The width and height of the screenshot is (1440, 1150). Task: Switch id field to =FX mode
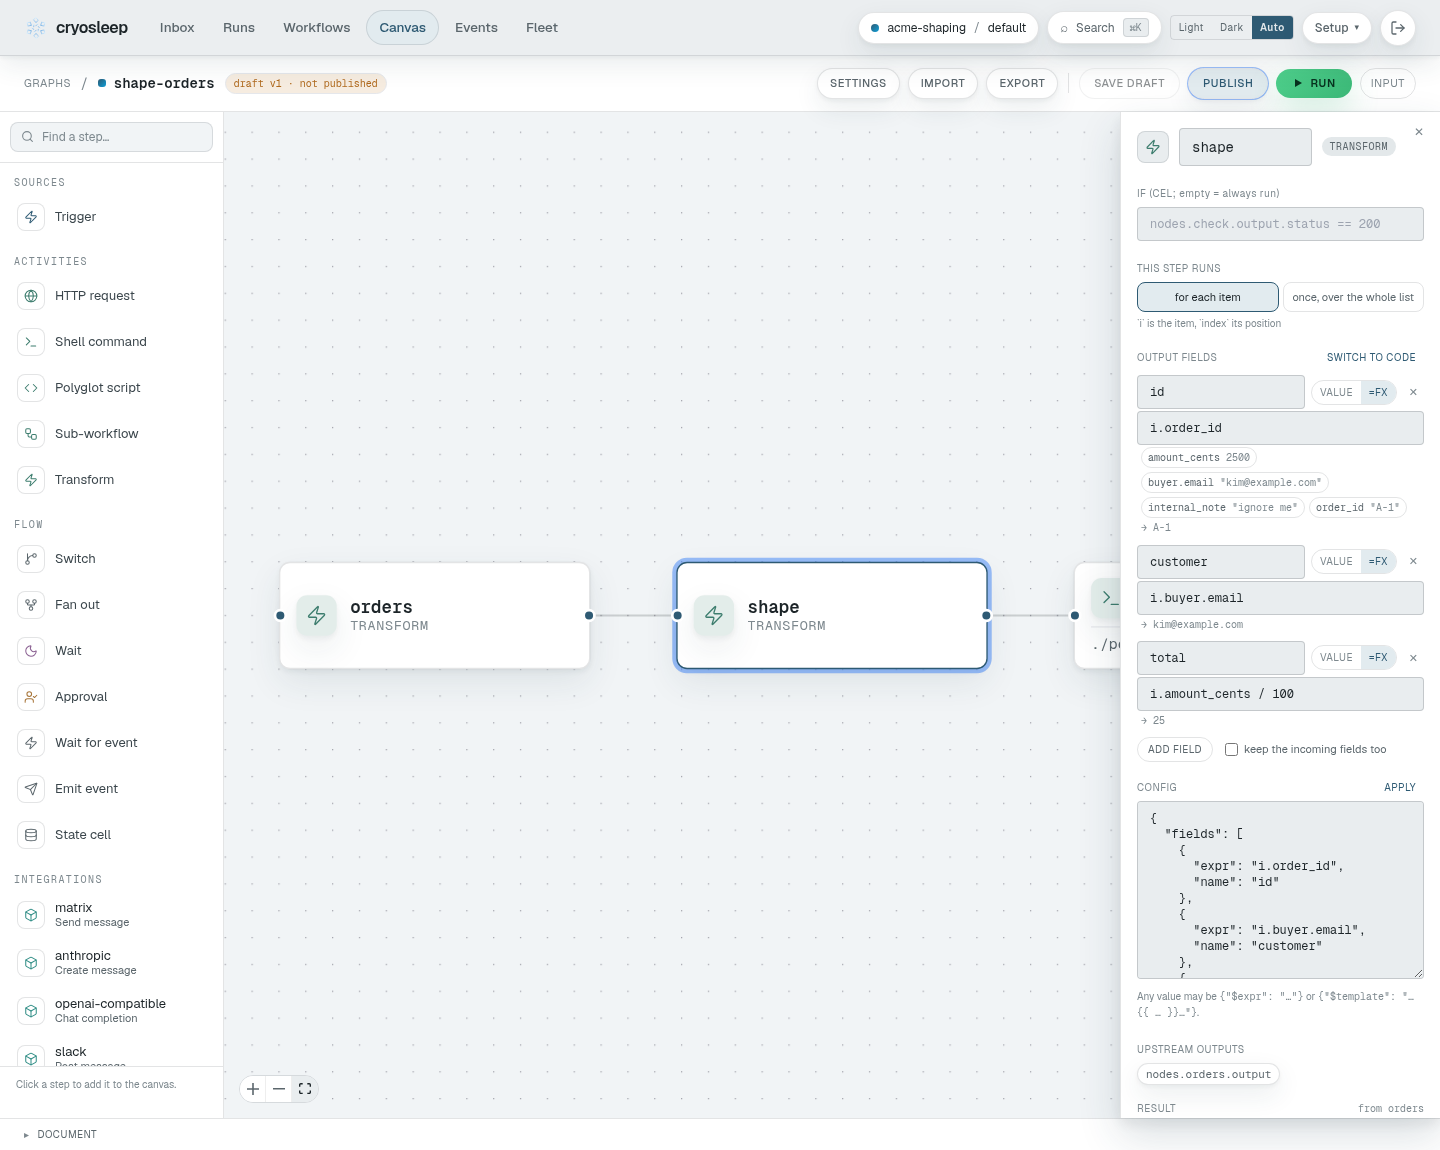pos(1378,392)
